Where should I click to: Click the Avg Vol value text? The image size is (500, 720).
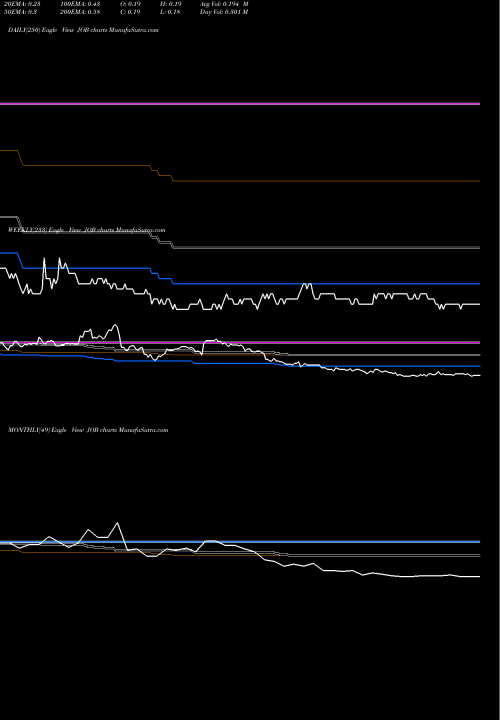(x=224, y=4)
